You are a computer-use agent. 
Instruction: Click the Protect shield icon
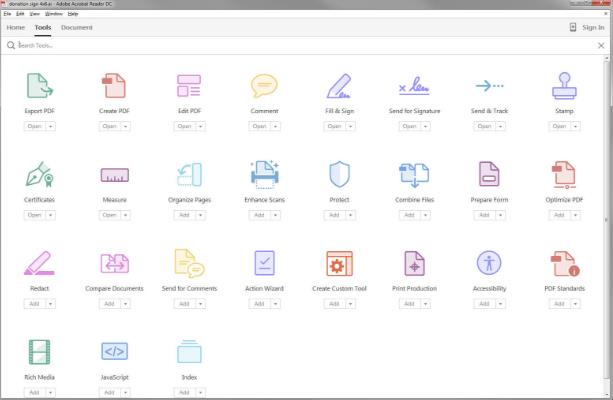[x=339, y=175]
